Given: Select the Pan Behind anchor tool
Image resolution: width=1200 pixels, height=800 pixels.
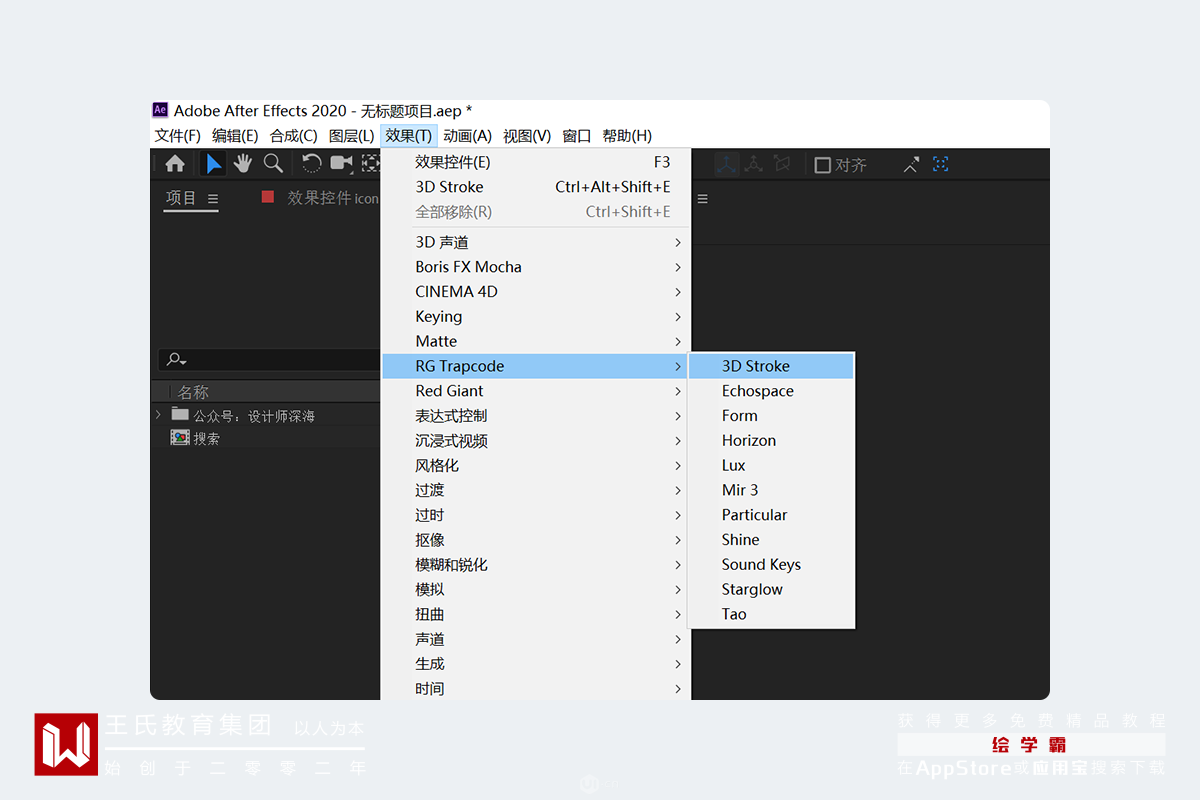Looking at the screenshot, I should (371, 164).
